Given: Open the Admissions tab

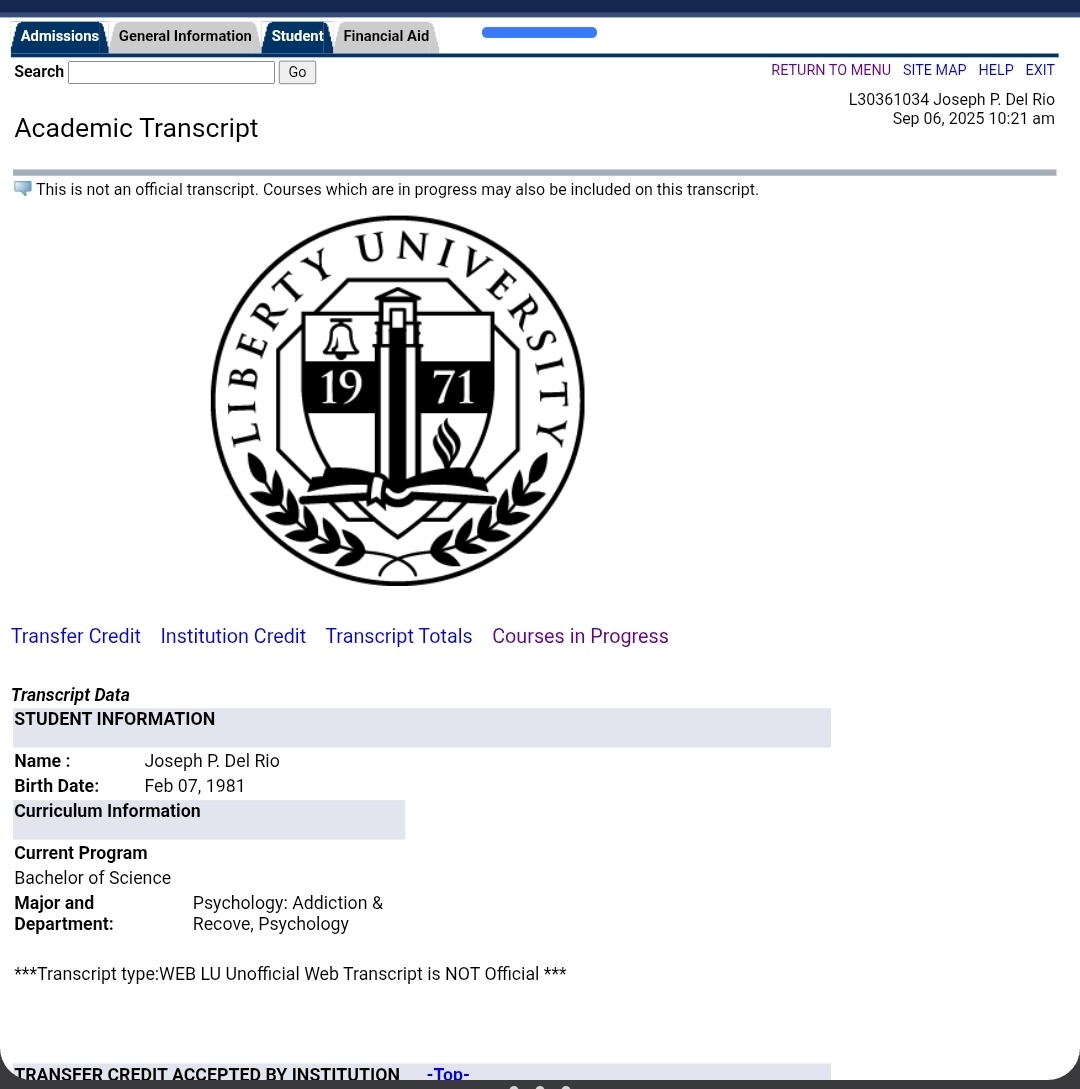Looking at the screenshot, I should click(x=59, y=36).
